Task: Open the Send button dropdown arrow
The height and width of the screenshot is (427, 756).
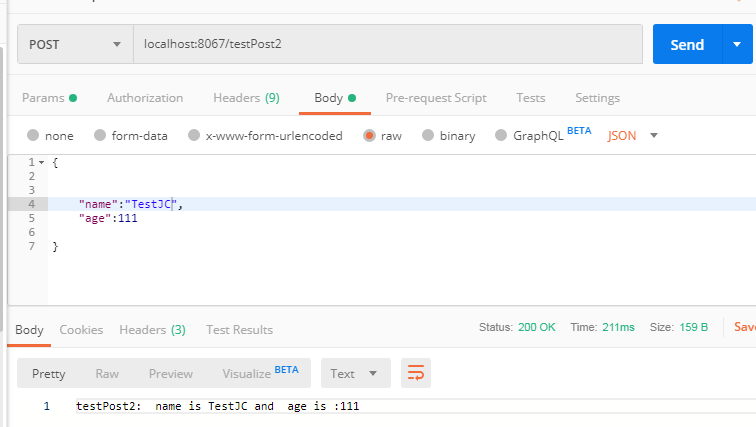Action: click(x=737, y=44)
